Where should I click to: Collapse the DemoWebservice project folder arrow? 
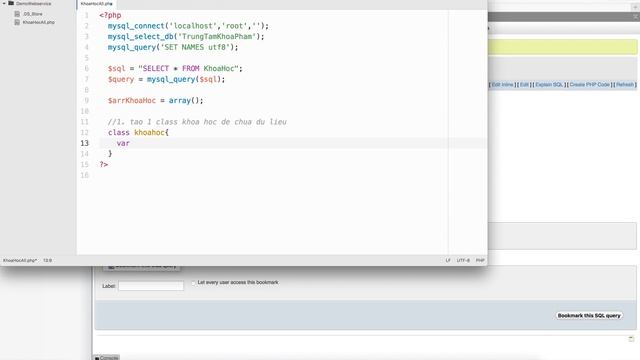click(x=4, y=3)
